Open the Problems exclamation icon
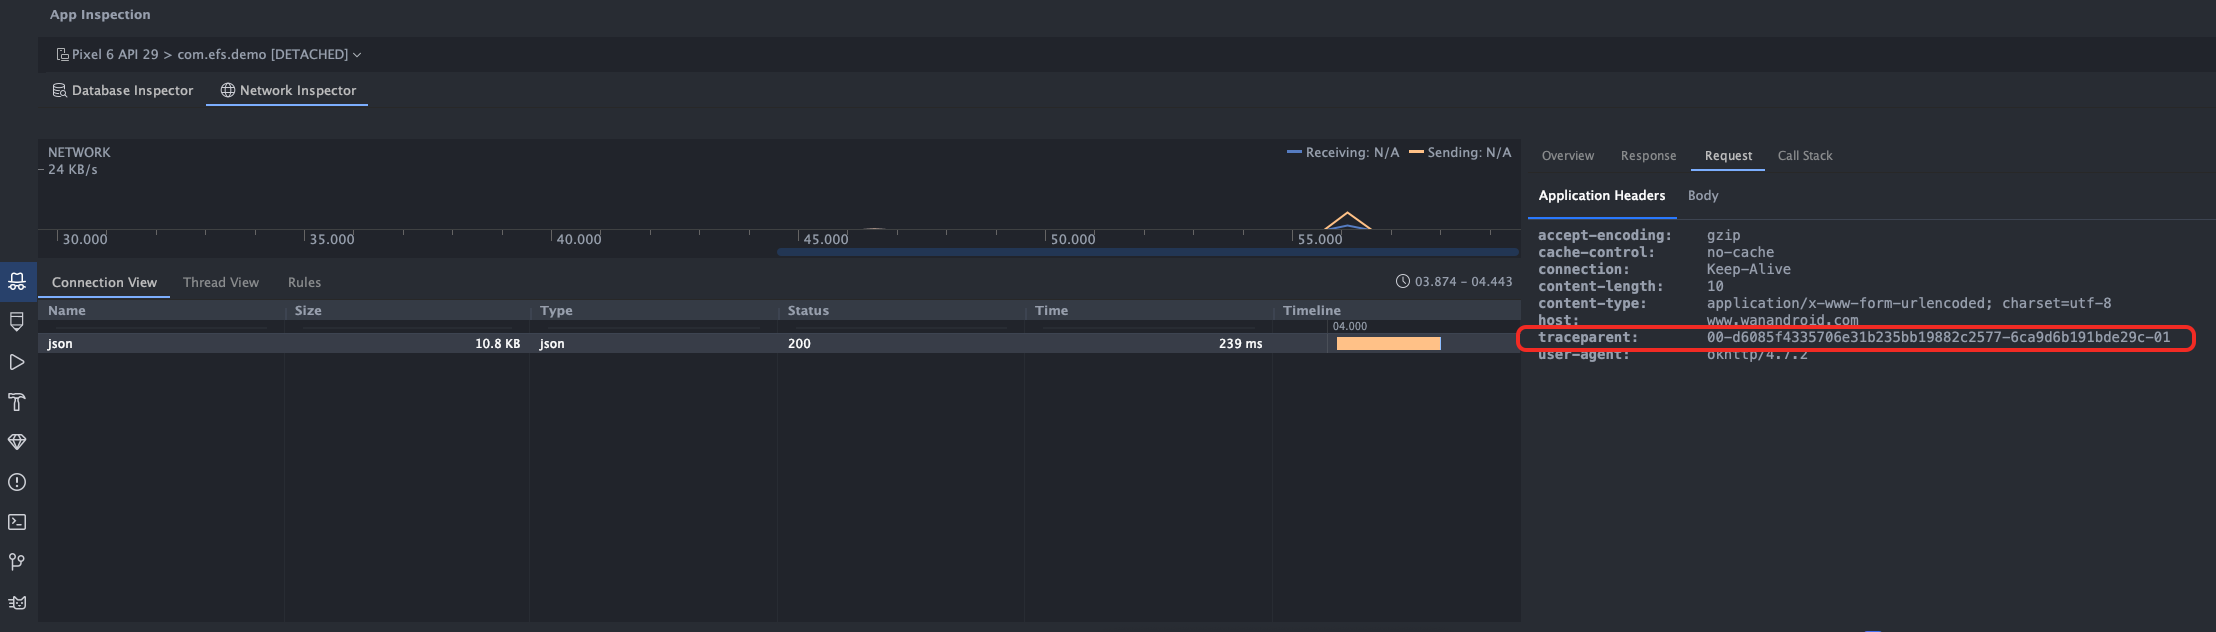Viewport: 2216px width, 632px height. click(x=17, y=482)
